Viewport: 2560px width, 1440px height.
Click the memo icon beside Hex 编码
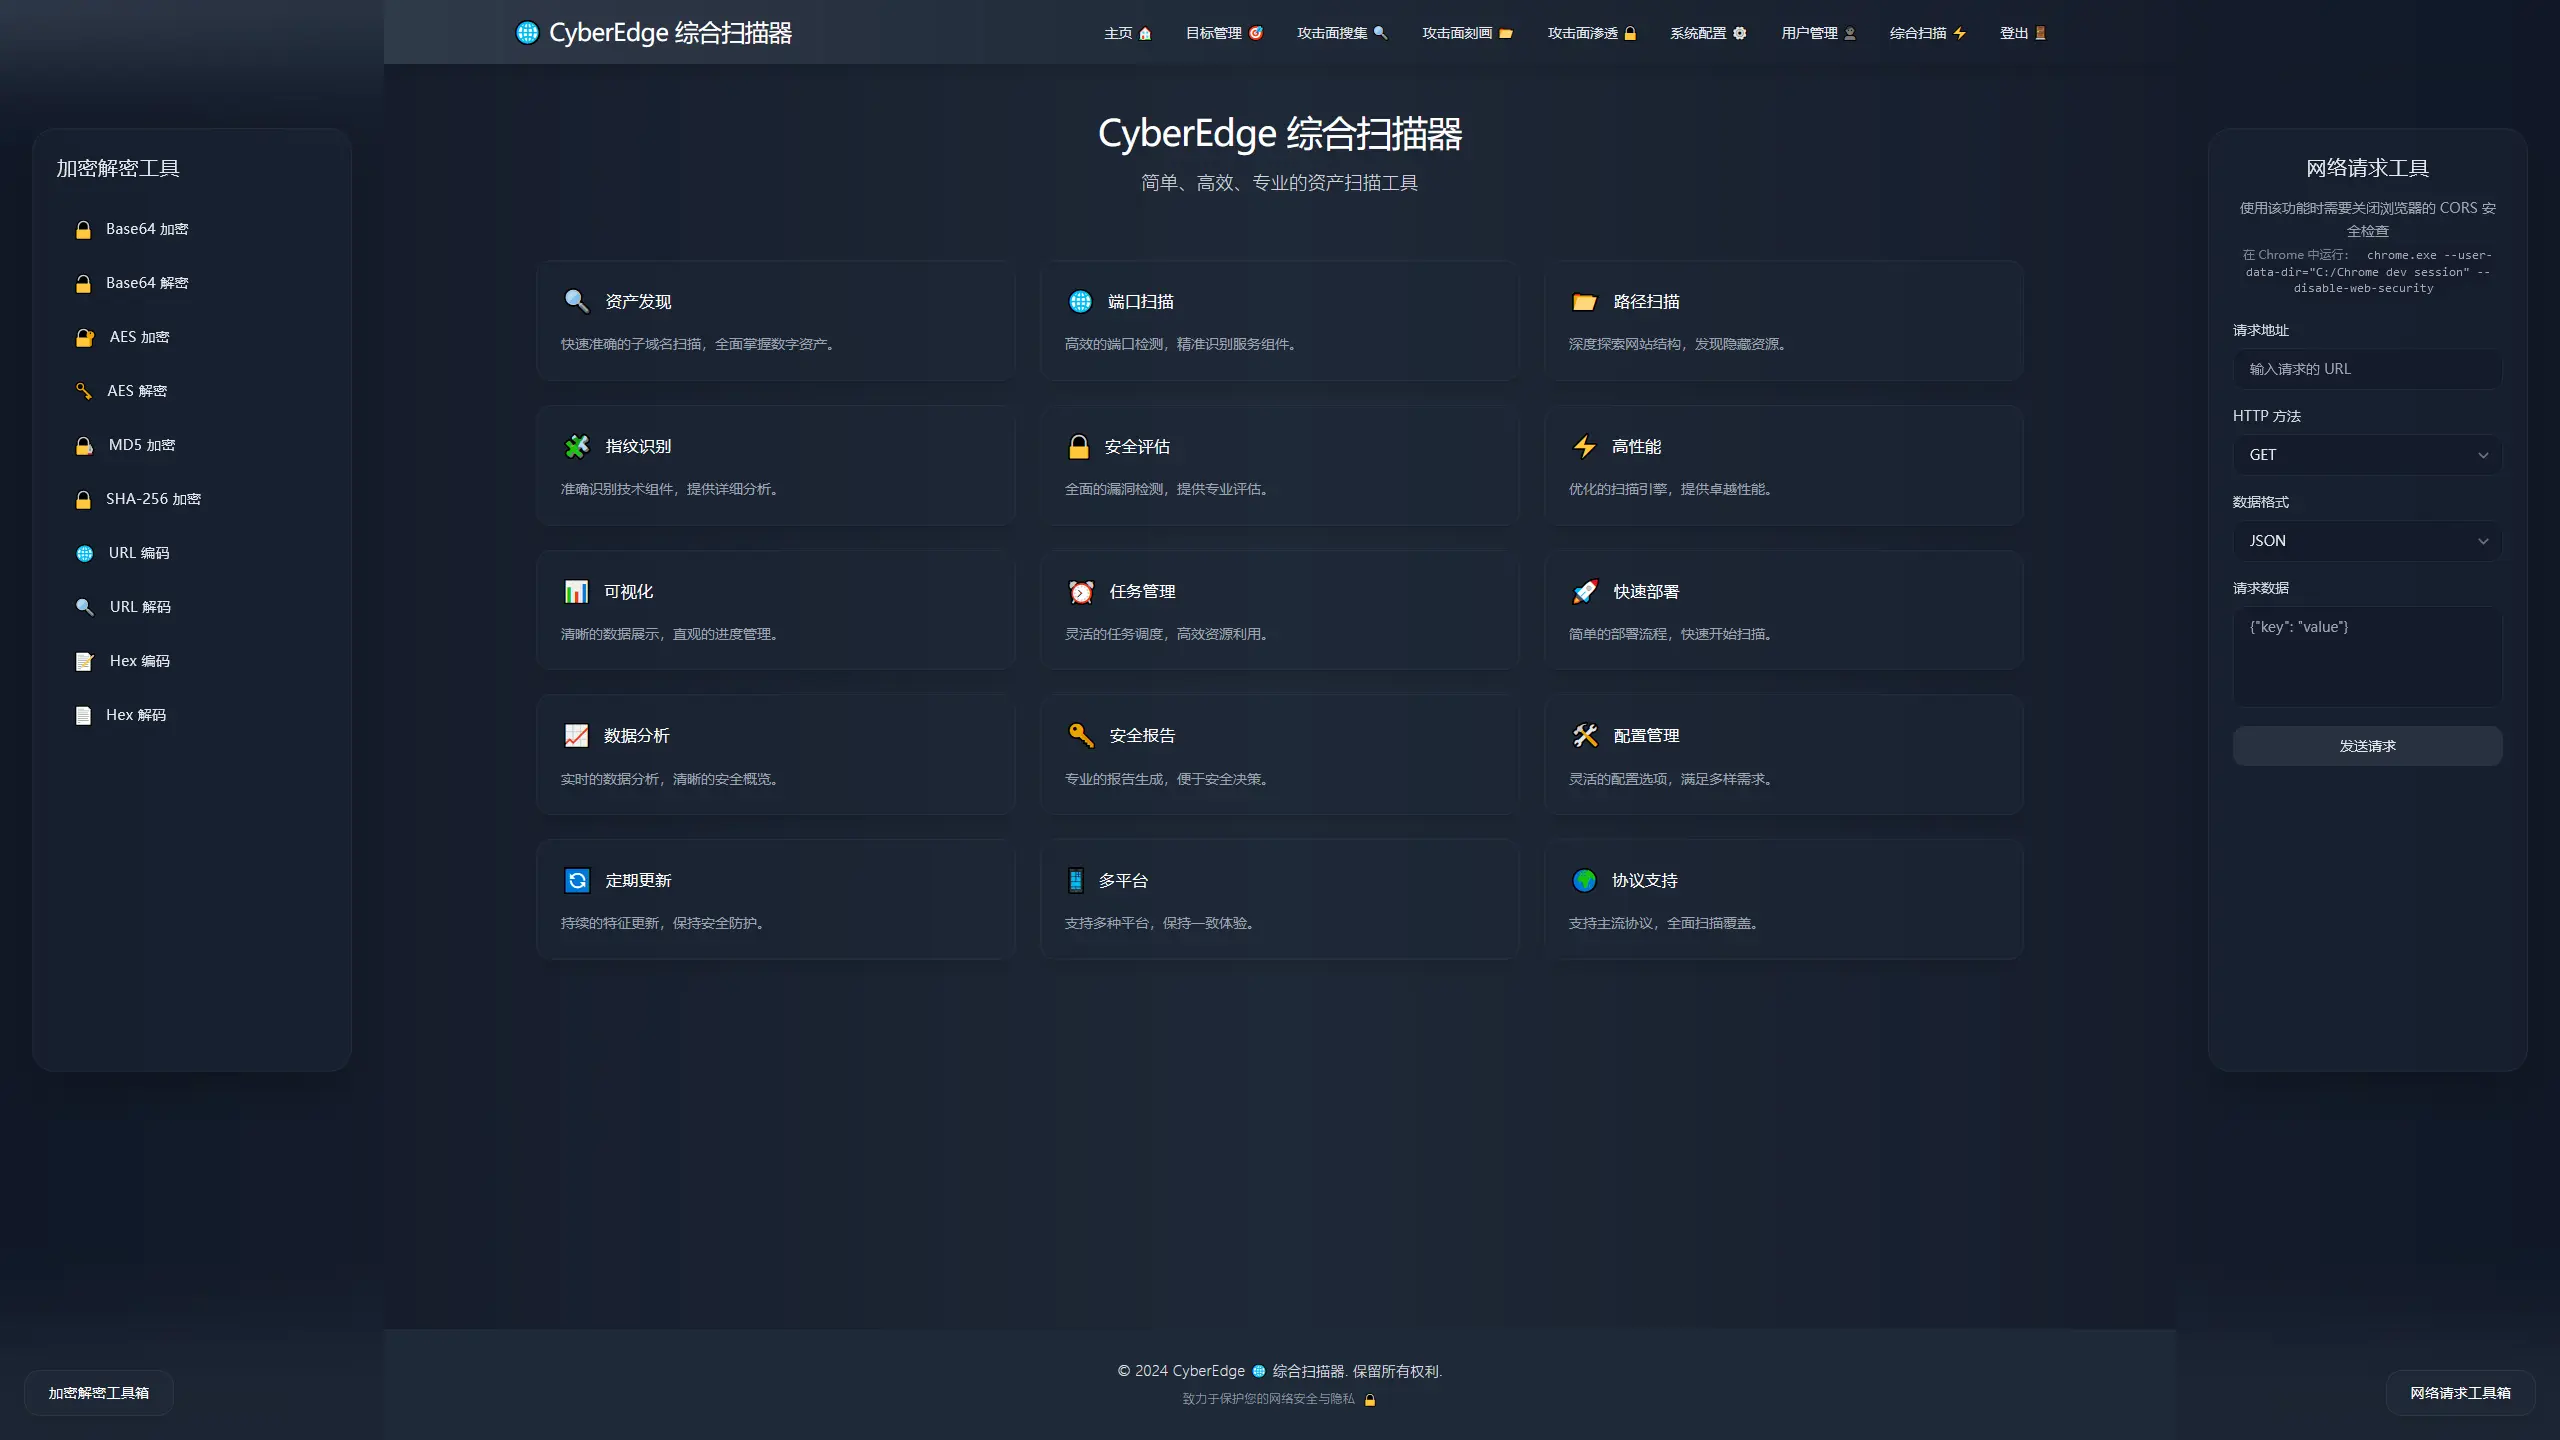pyautogui.click(x=85, y=661)
